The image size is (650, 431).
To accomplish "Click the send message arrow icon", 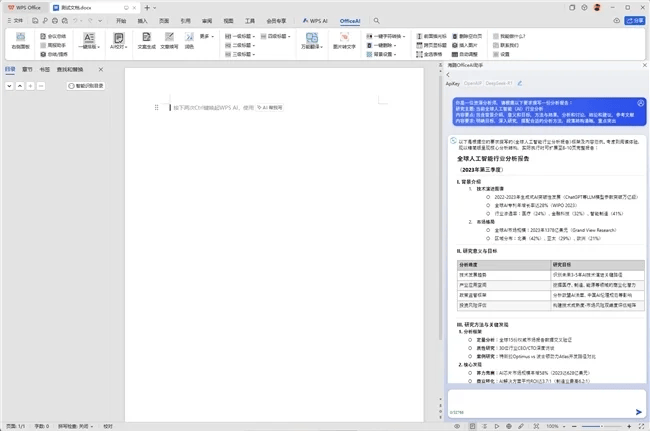I will pyautogui.click(x=638, y=412).
